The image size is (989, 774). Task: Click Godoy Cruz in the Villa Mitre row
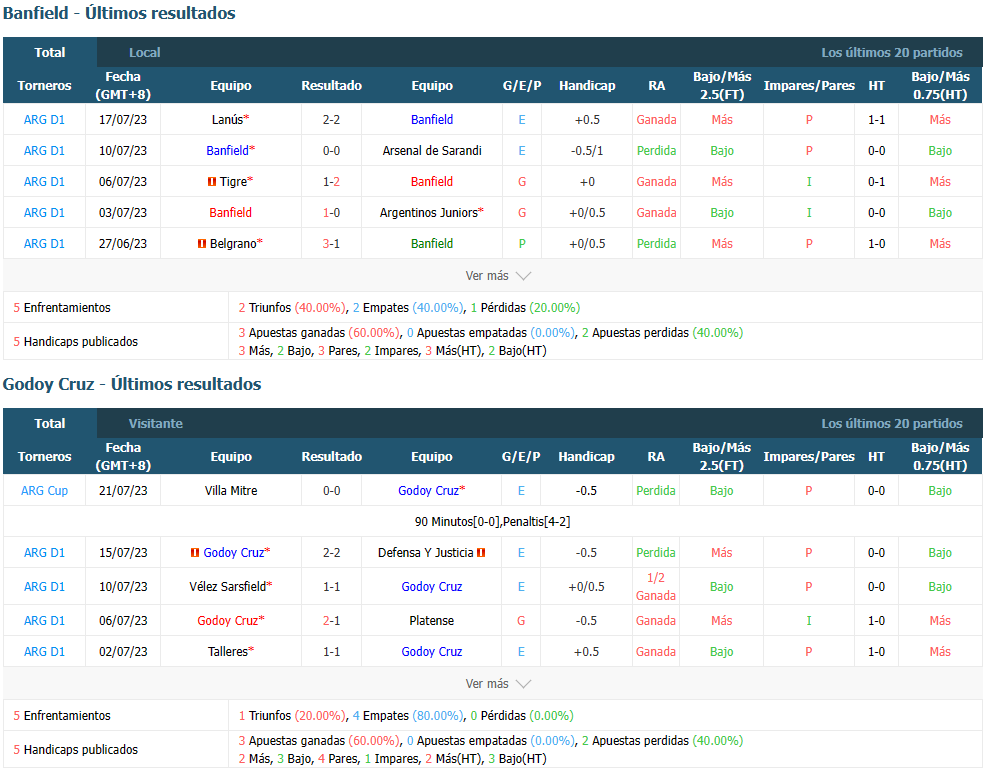click(x=428, y=490)
